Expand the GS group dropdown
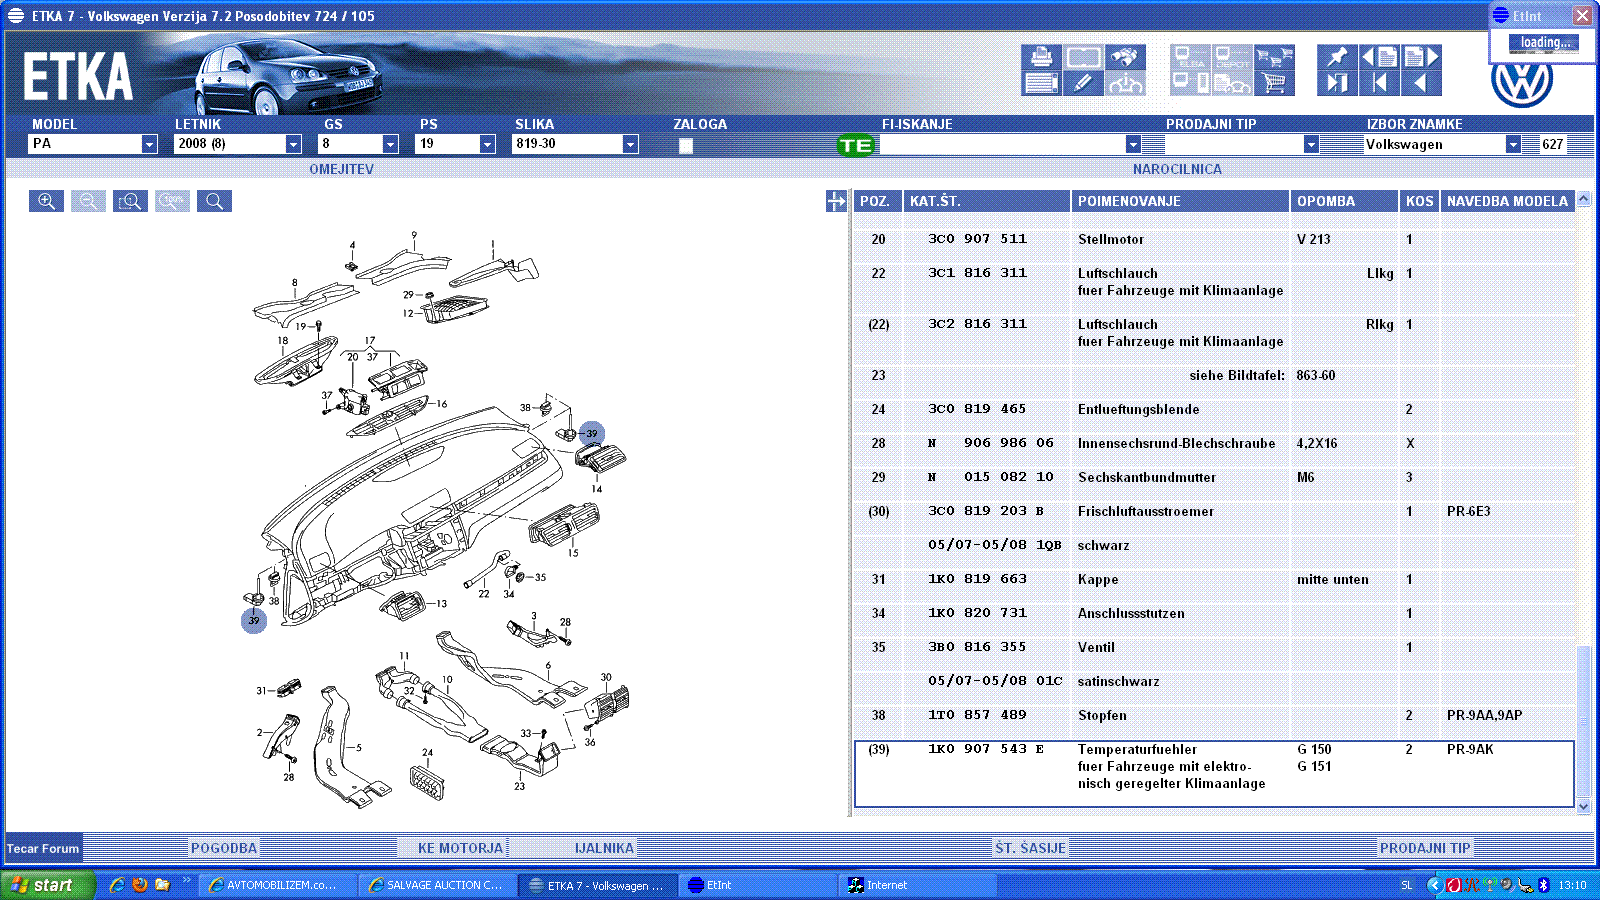Screen dimensions: 1600x900 [390, 144]
